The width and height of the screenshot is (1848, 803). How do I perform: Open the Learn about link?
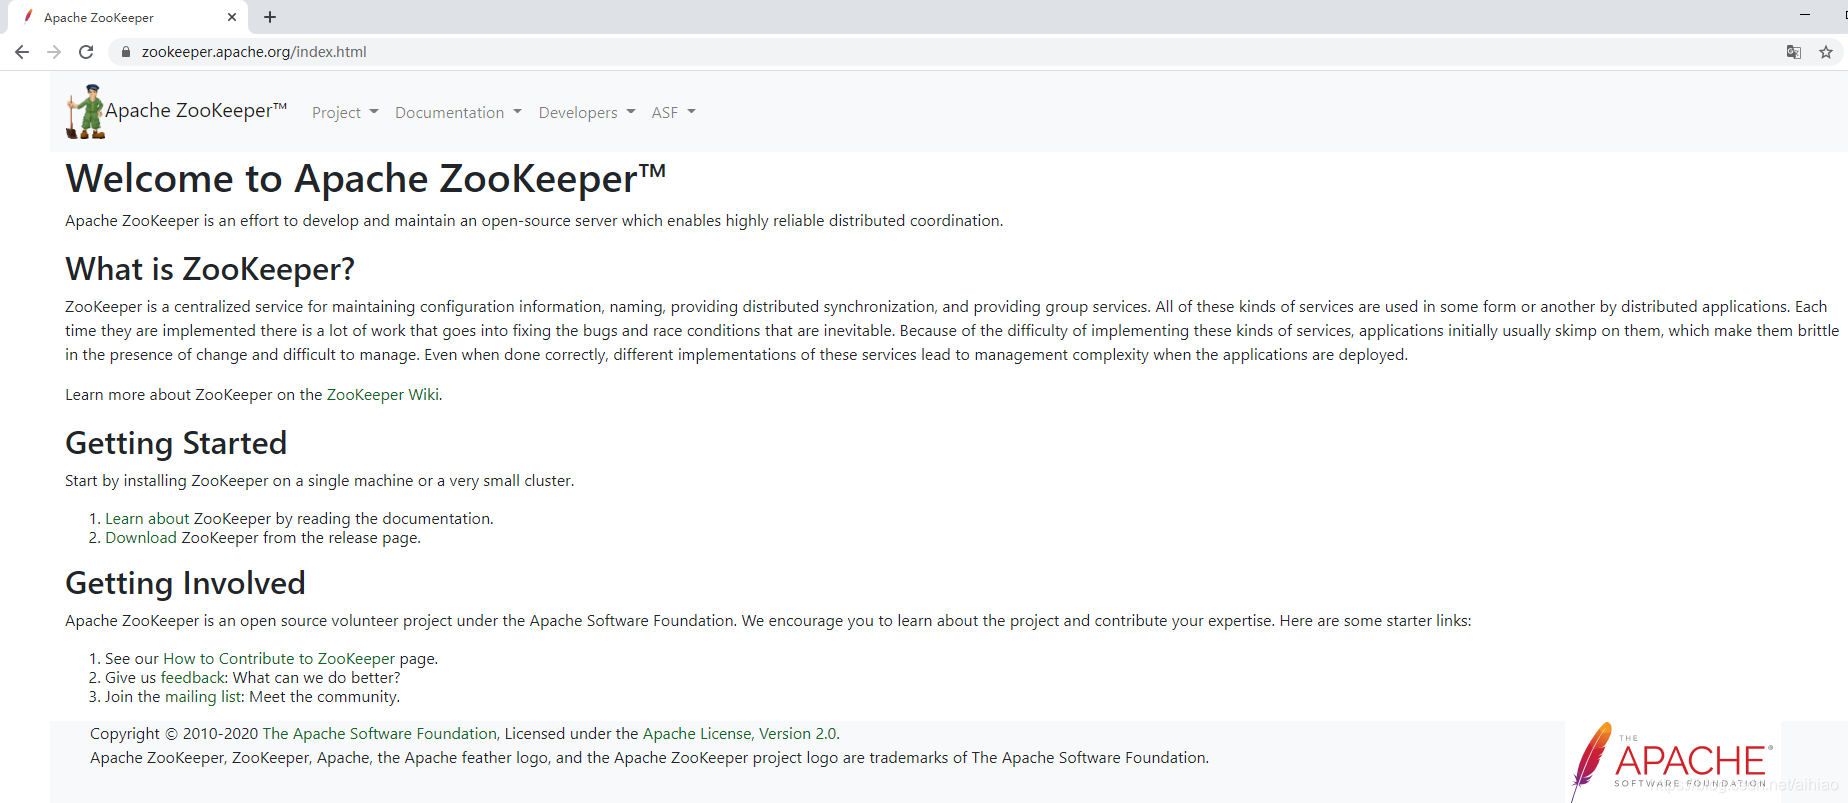click(147, 519)
